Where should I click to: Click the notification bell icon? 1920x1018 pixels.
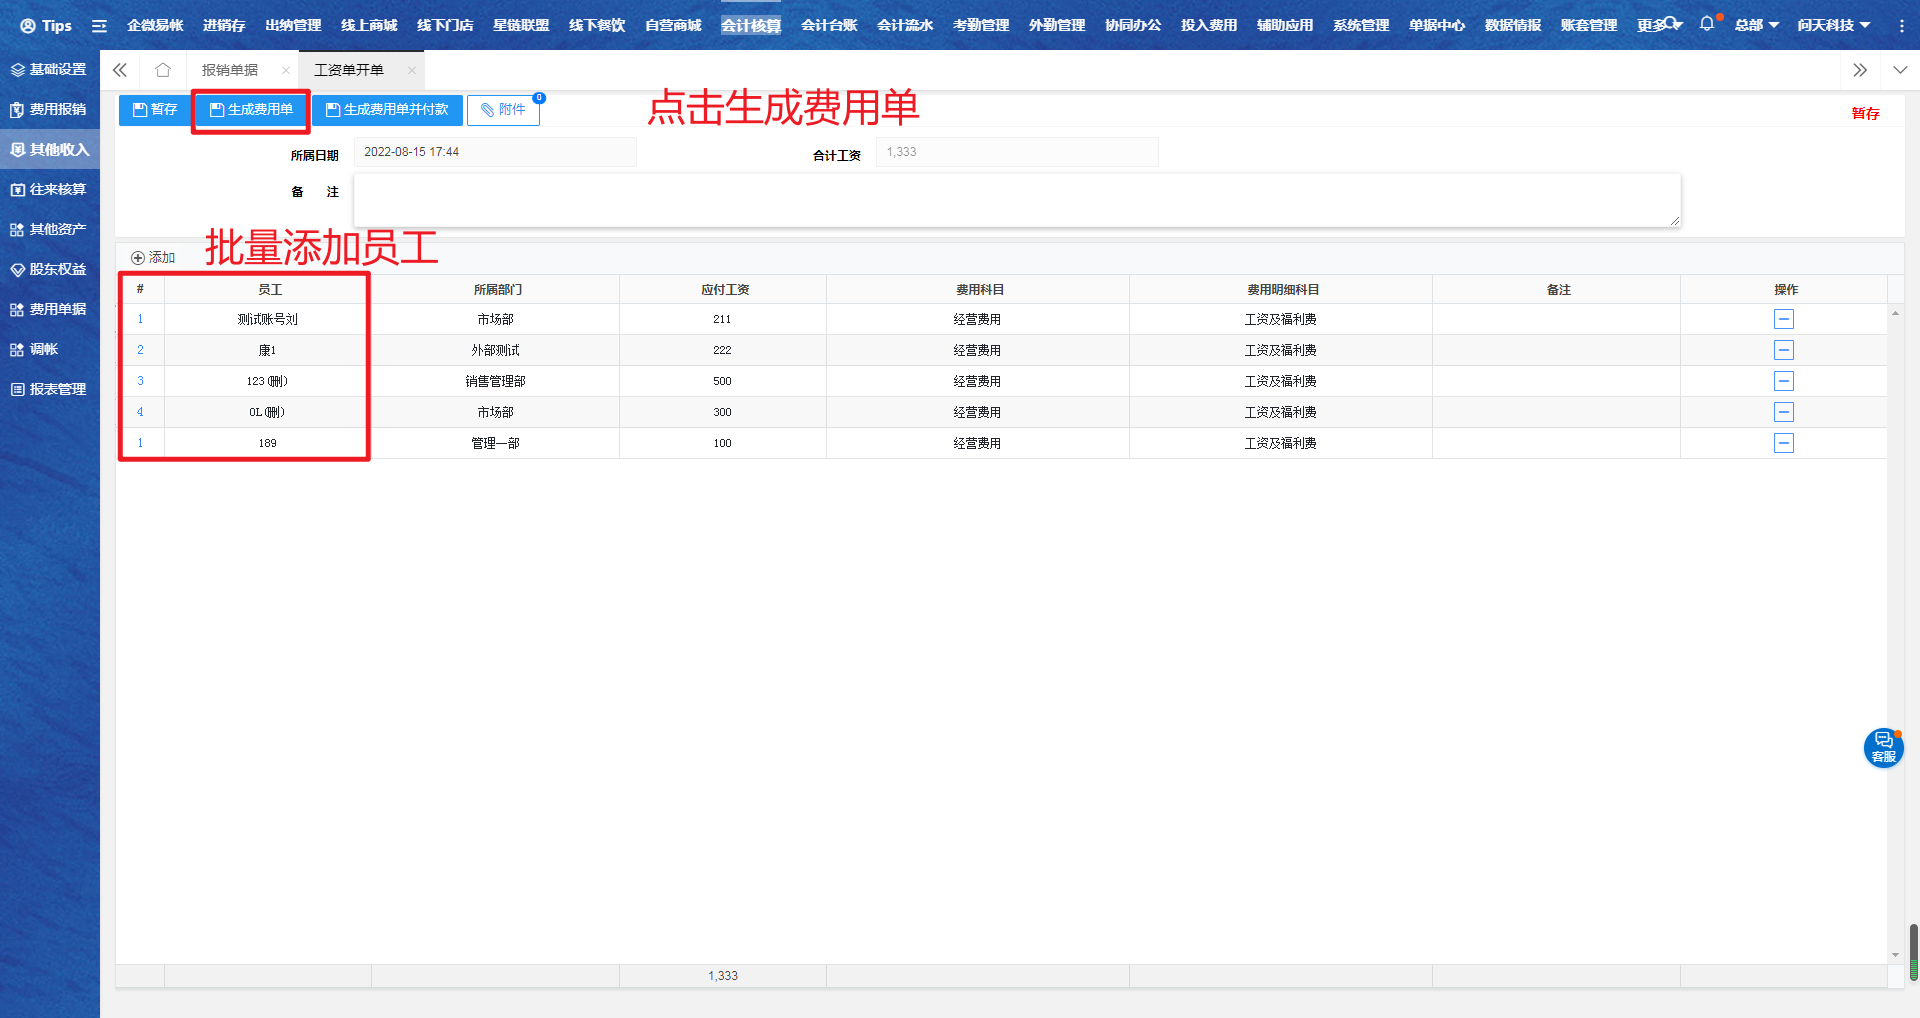click(x=1706, y=24)
